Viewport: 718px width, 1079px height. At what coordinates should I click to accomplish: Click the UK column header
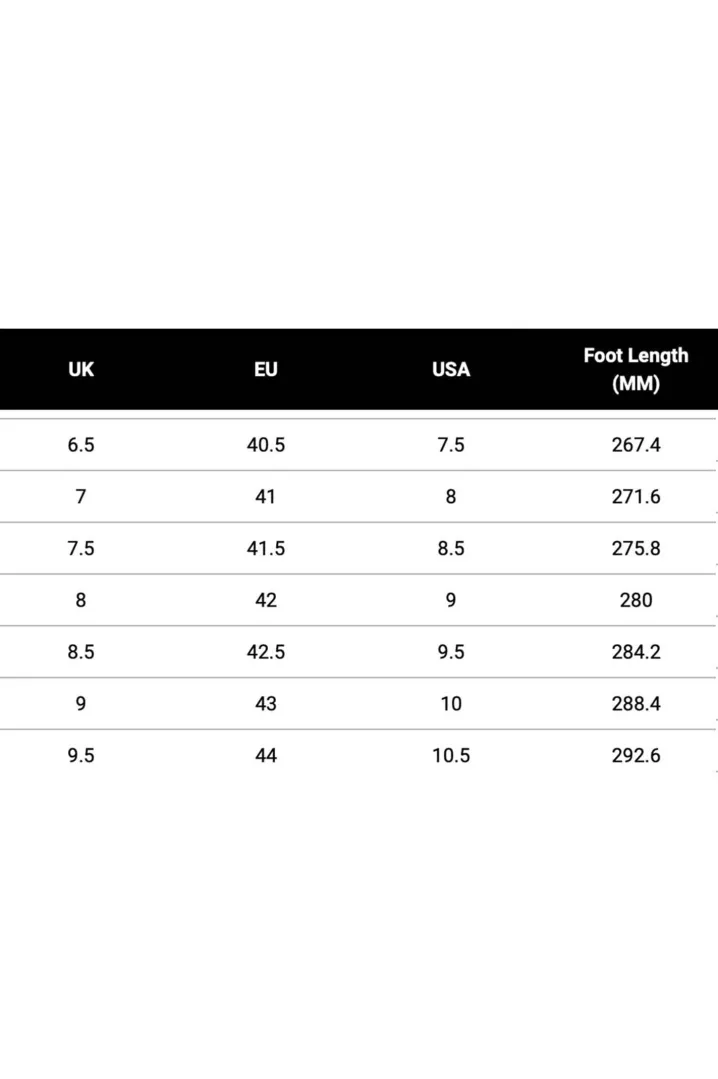81,370
